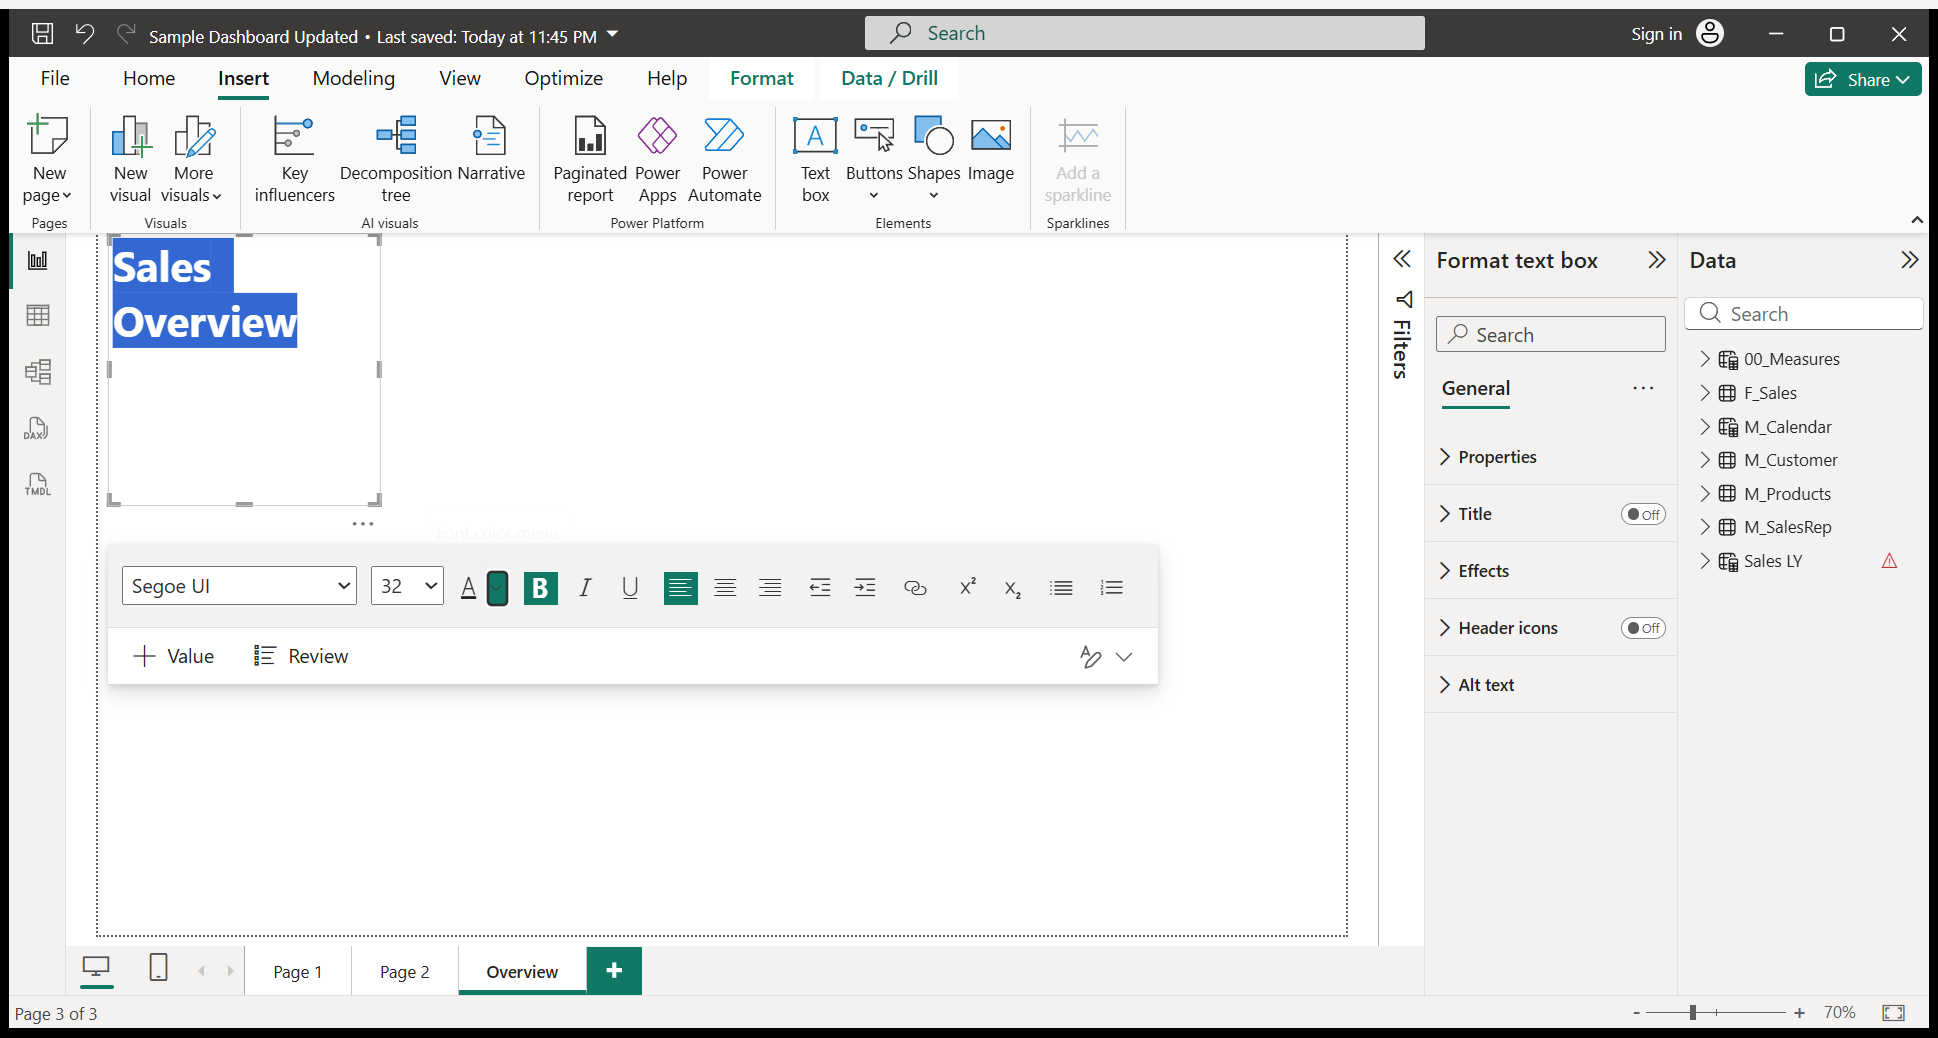The image size is (1938, 1038).
Task: Open the Segoe UI font dropdown
Action: coord(239,586)
